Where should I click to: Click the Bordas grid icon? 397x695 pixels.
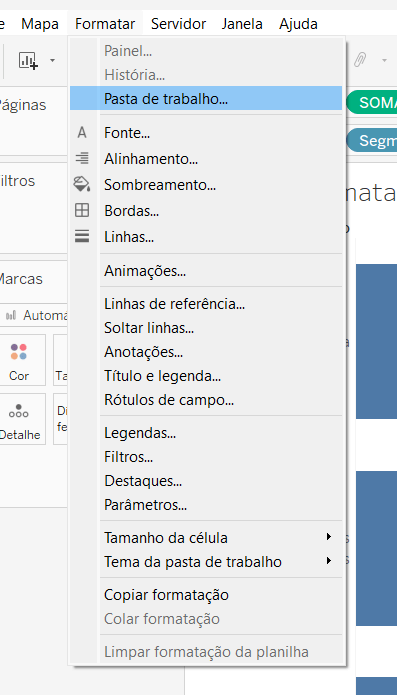[x=82, y=211]
